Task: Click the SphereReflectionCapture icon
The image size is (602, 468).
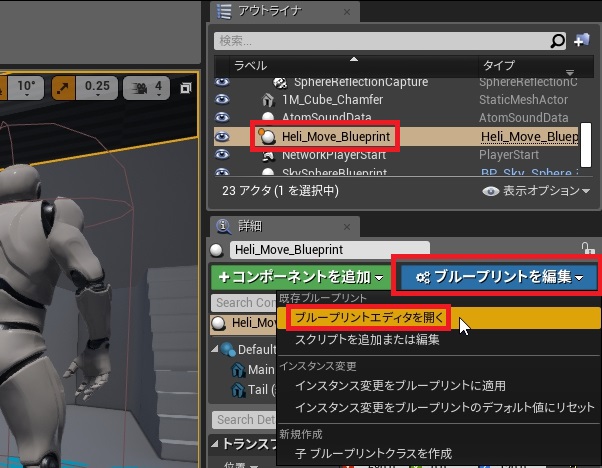Action: [280, 82]
